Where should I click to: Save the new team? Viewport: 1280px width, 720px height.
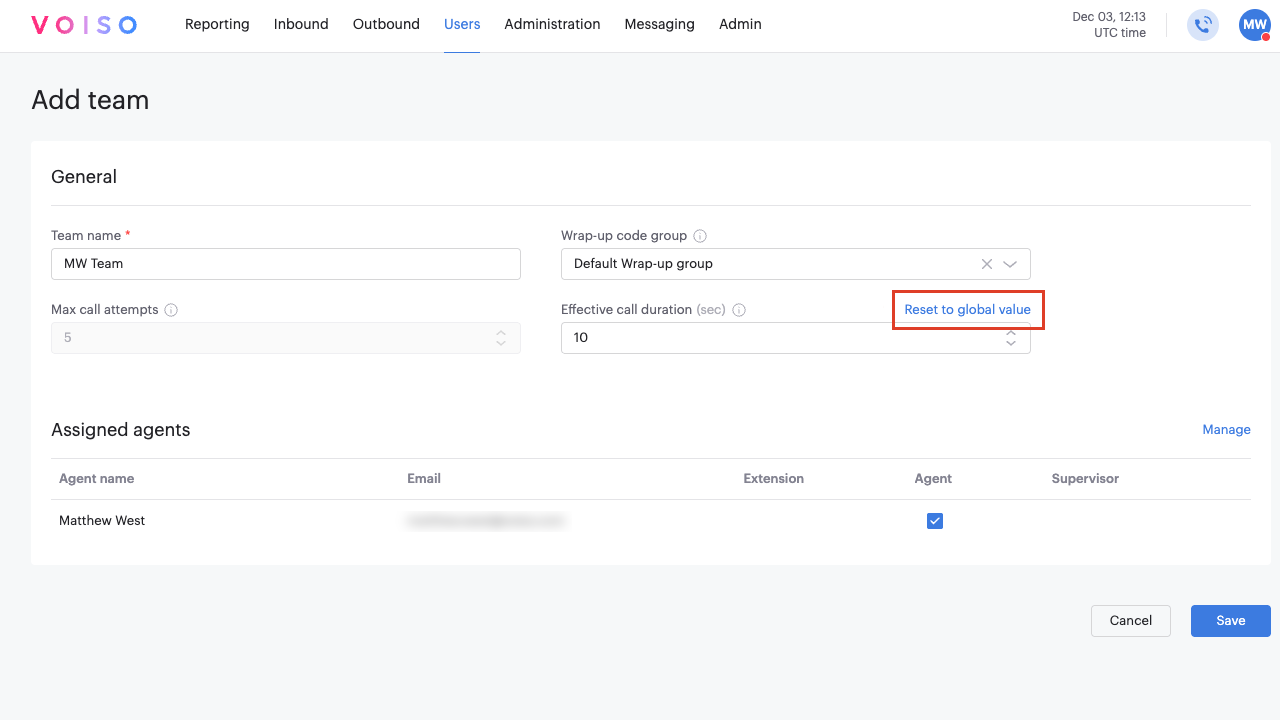(1230, 621)
